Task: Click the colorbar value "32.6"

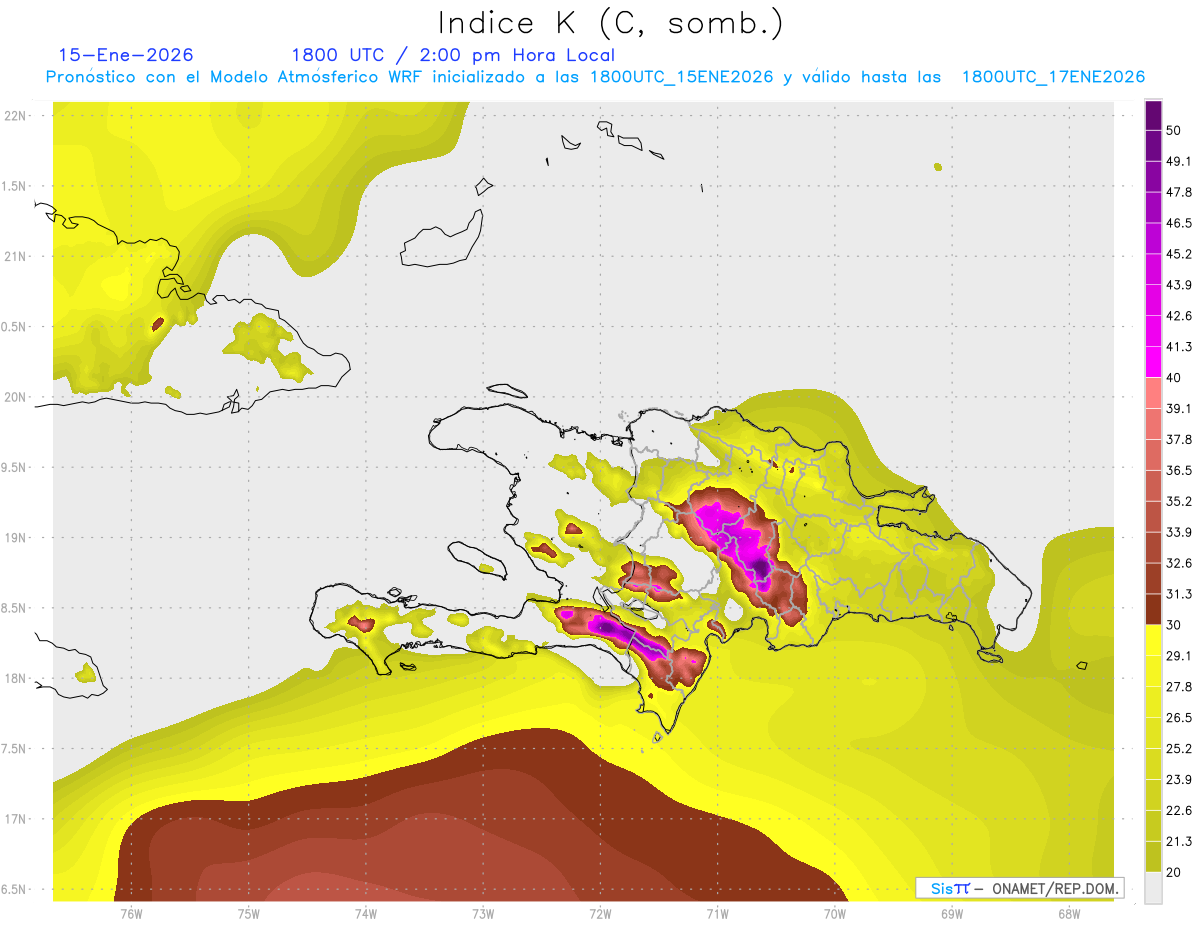Action: (1178, 563)
